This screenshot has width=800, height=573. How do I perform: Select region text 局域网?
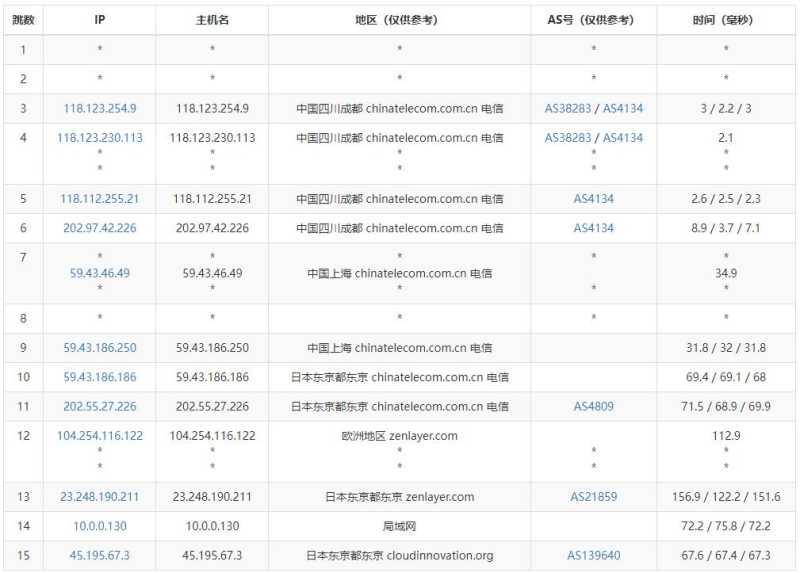tap(399, 526)
